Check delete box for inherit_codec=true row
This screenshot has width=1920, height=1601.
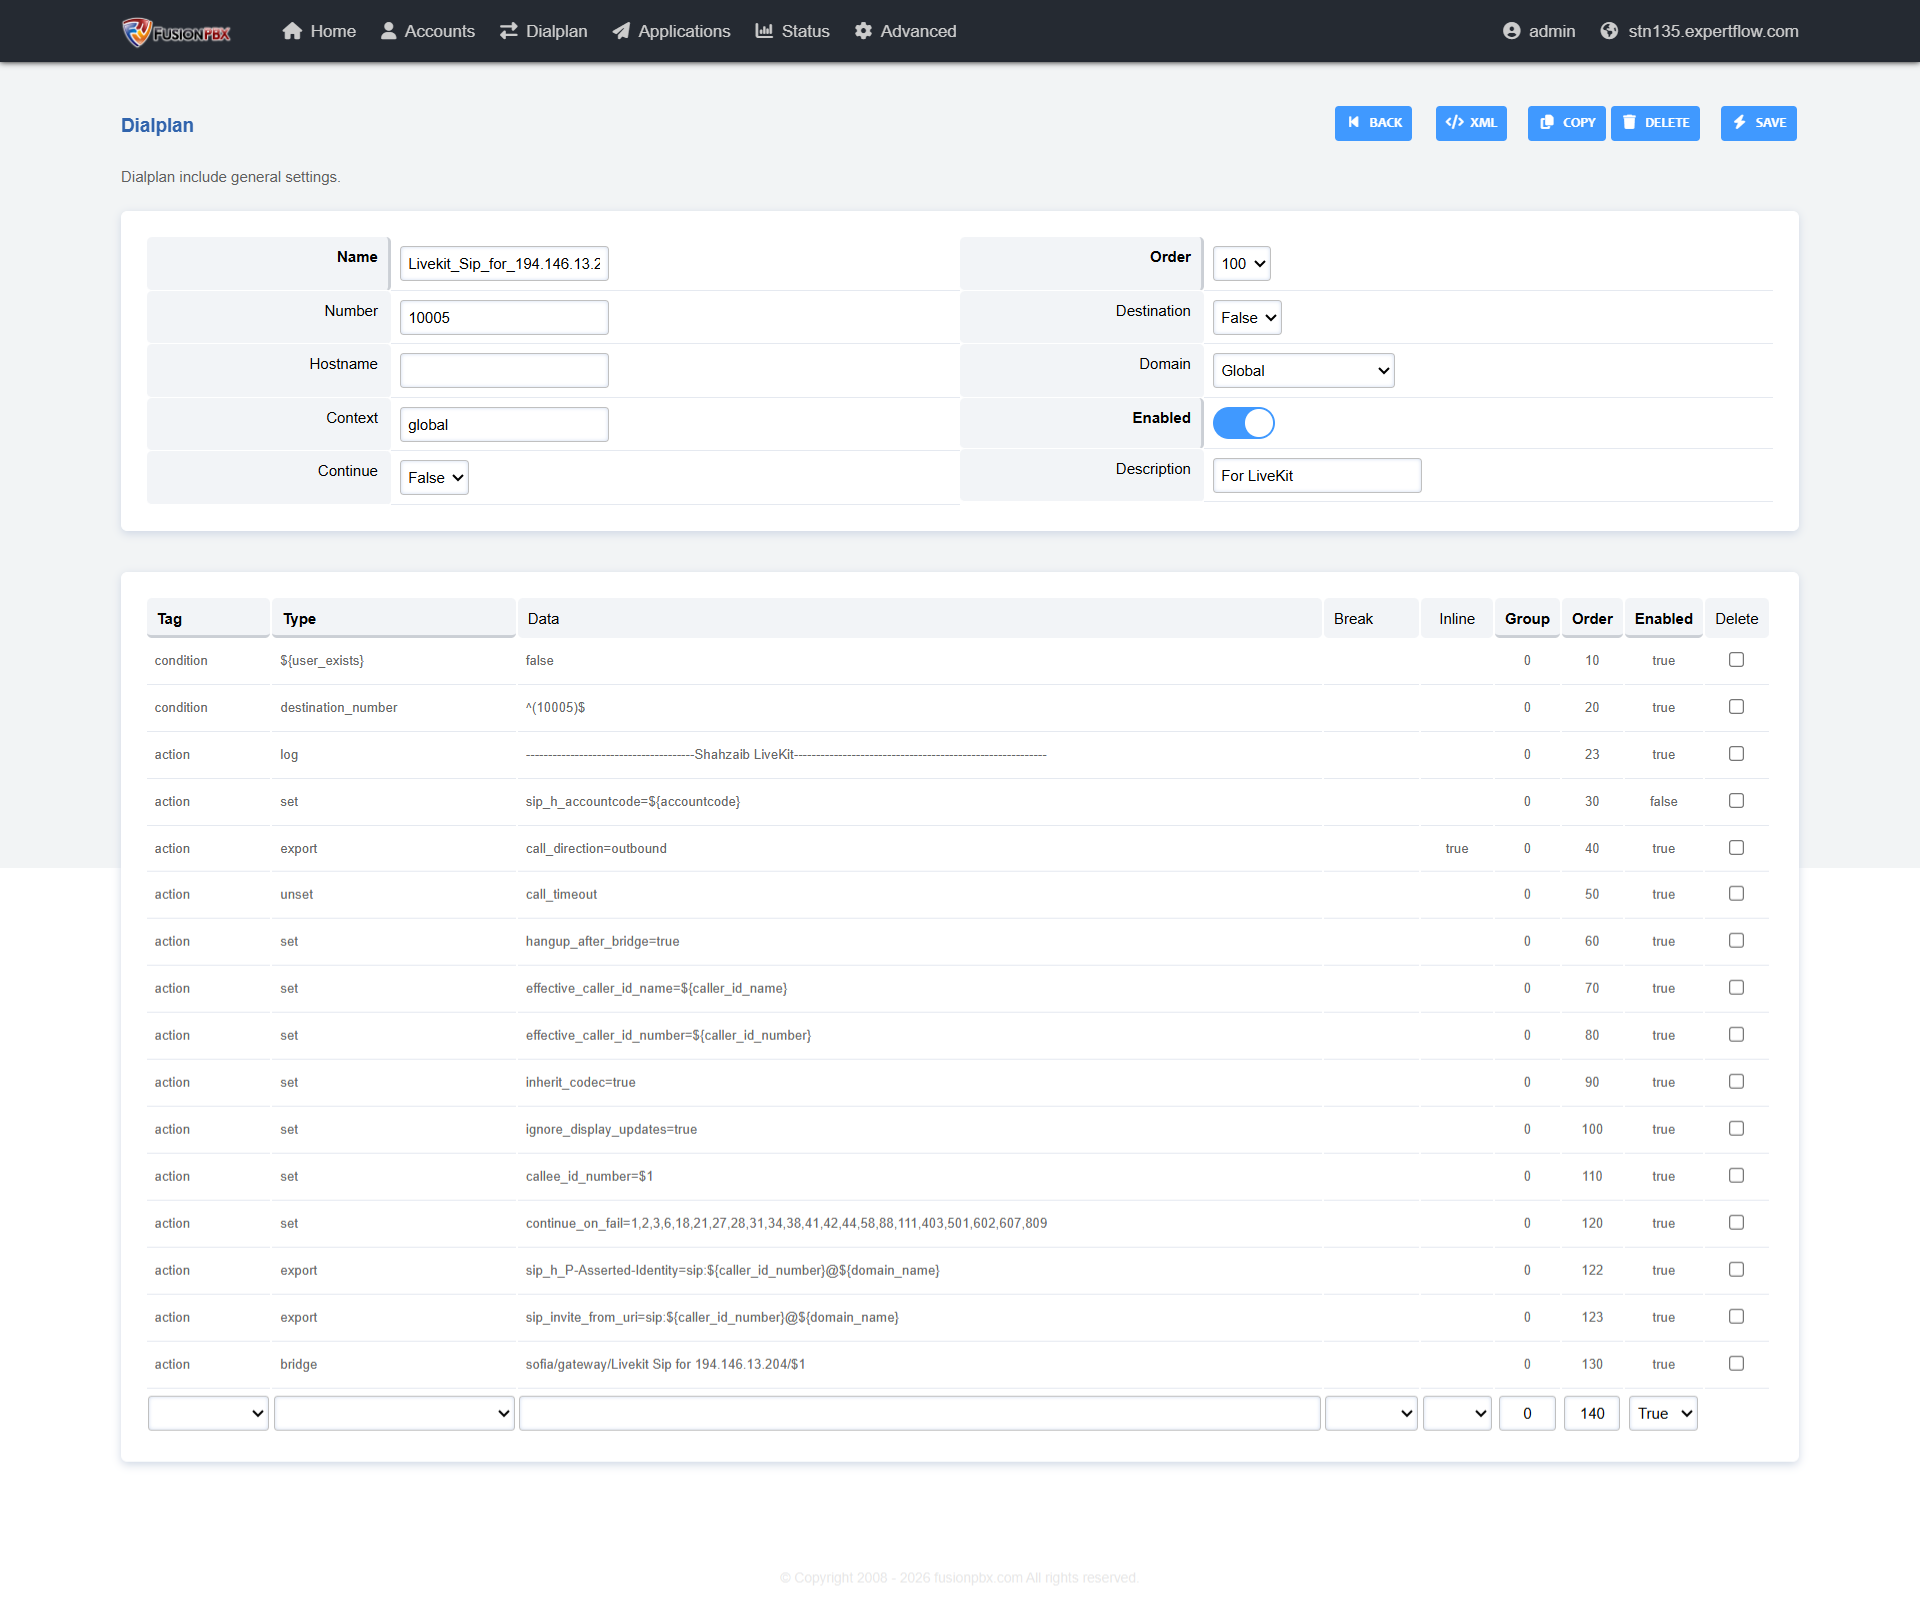point(1737,1082)
